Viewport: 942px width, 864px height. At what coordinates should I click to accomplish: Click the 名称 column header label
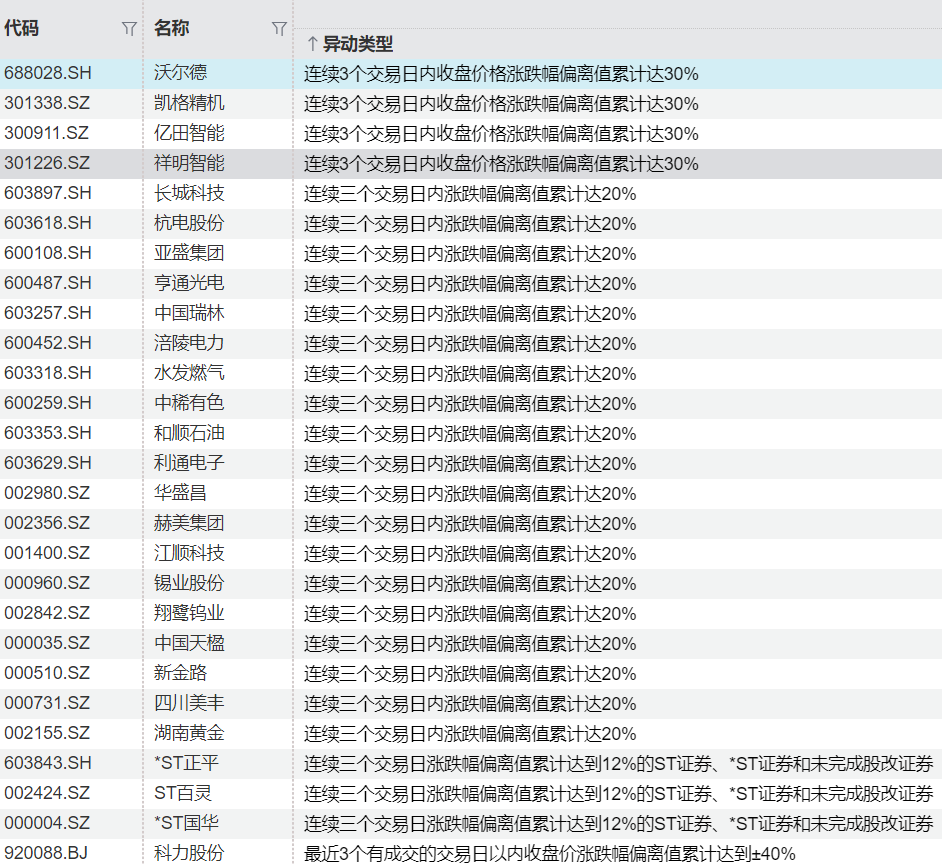[171, 29]
